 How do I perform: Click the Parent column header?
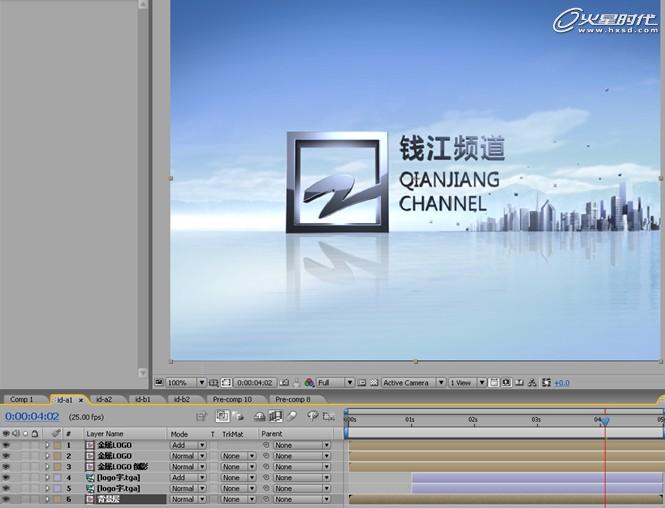tap(272, 433)
